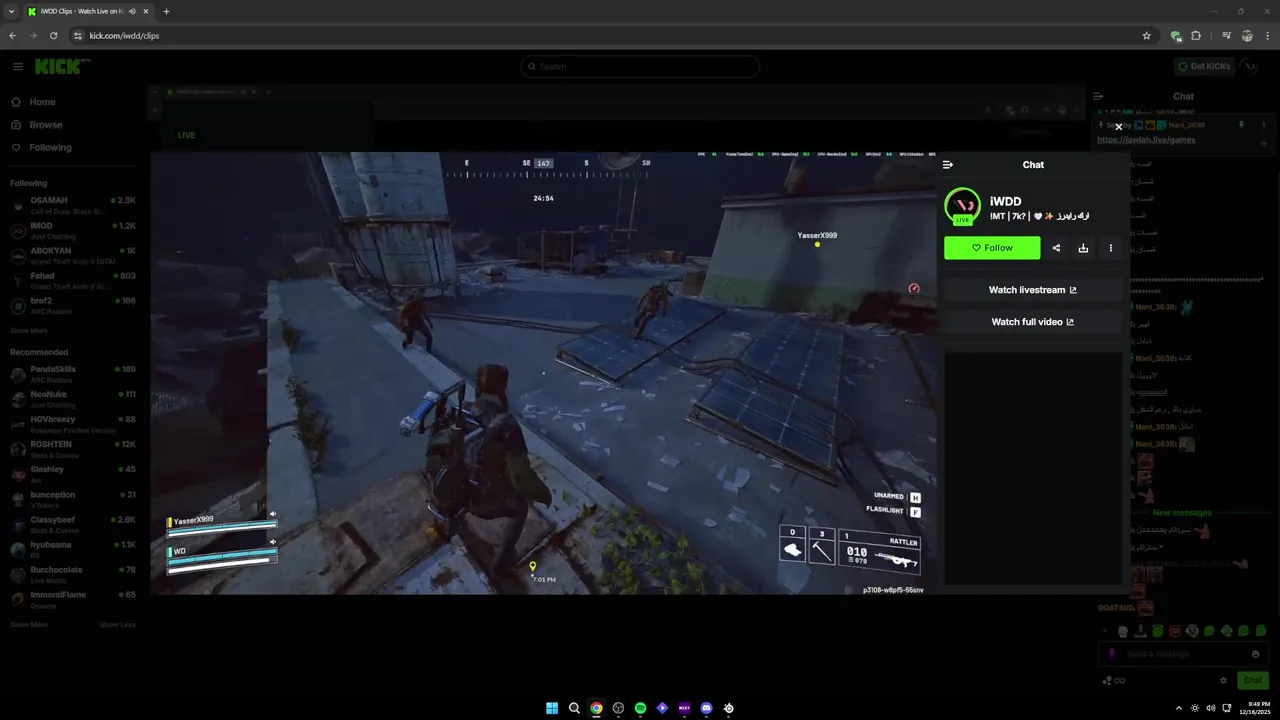Collapse the background chat panel icon
Image resolution: width=1280 pixels, height=720 pixels.
(1098, 97)
